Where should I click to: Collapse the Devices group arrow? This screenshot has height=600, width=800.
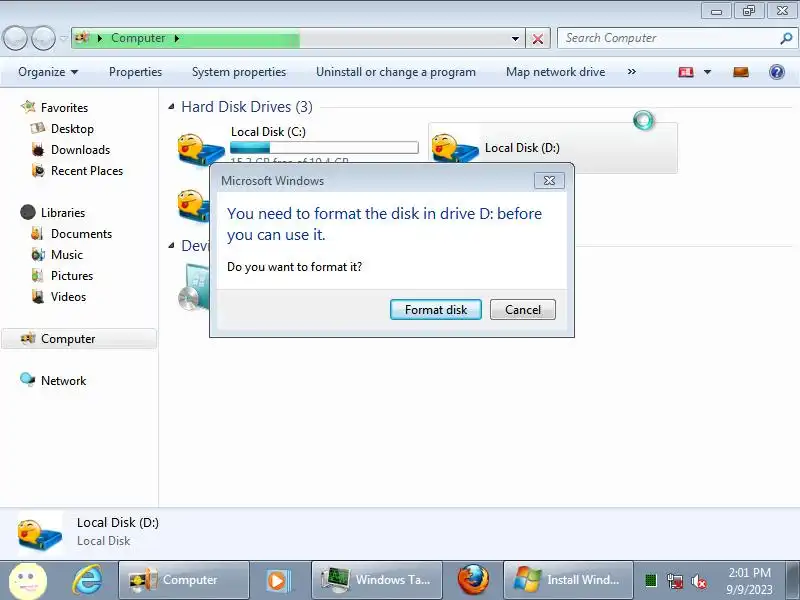click(171, 246)
